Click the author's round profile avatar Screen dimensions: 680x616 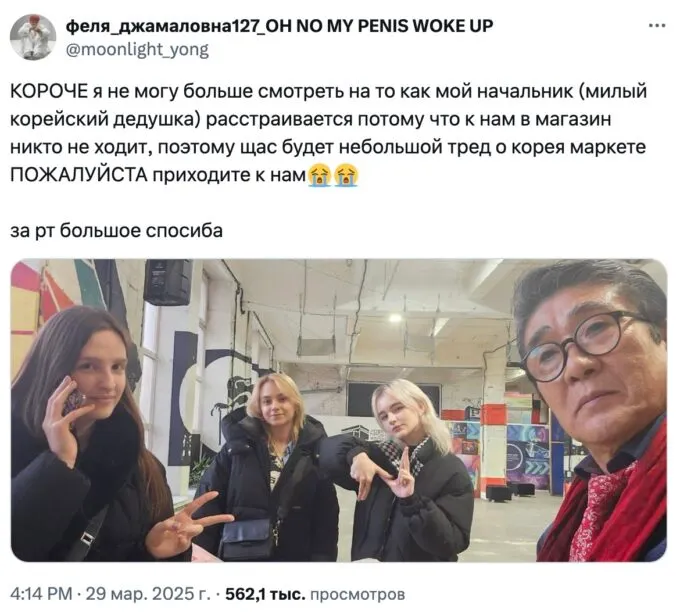(33, 37)
